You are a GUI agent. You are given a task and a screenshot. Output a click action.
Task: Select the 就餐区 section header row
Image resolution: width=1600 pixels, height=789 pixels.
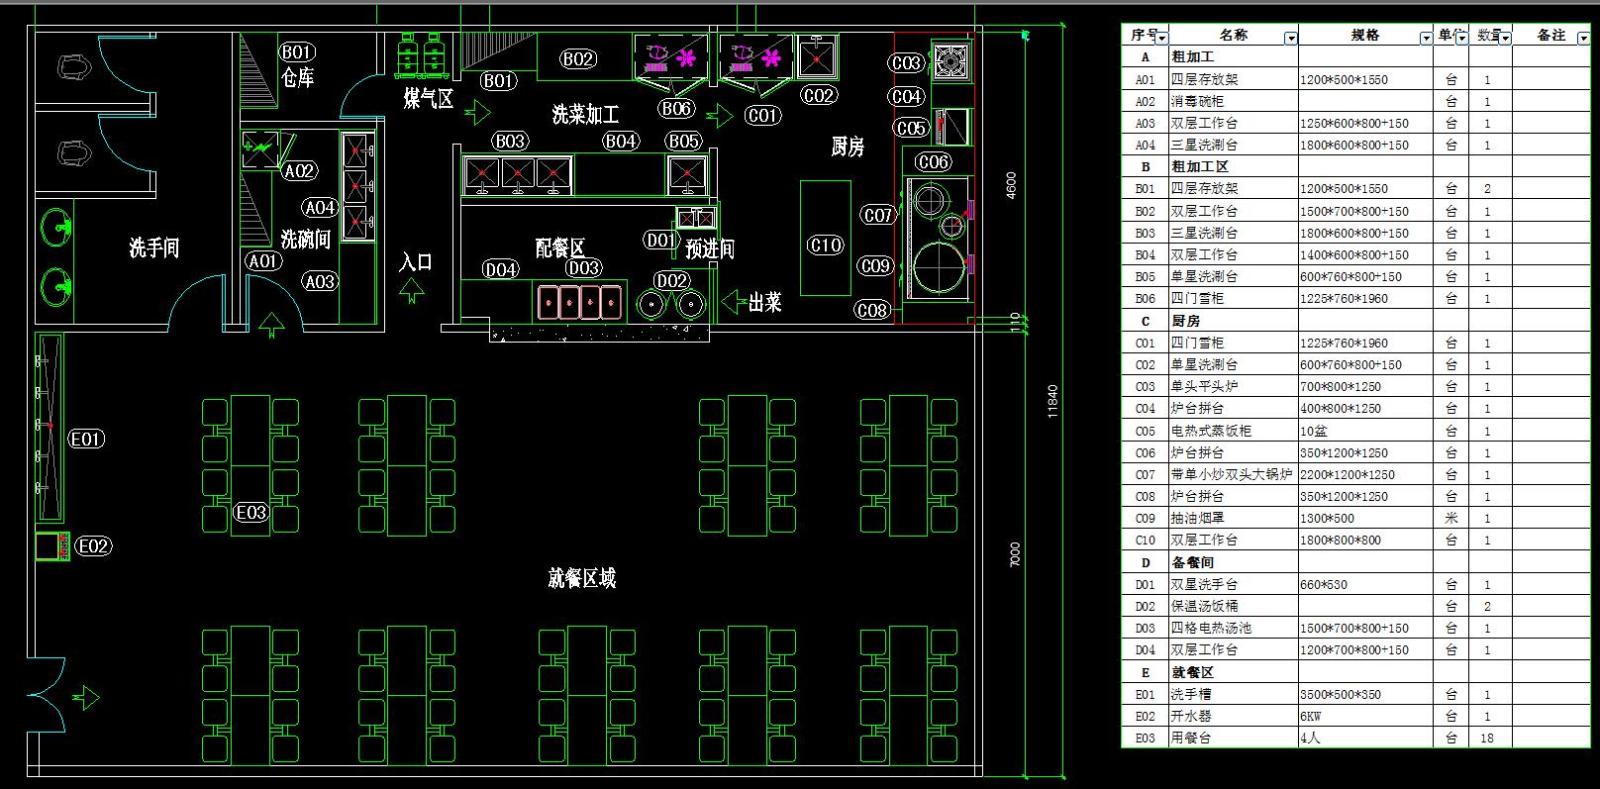[x=1356, y=672]
